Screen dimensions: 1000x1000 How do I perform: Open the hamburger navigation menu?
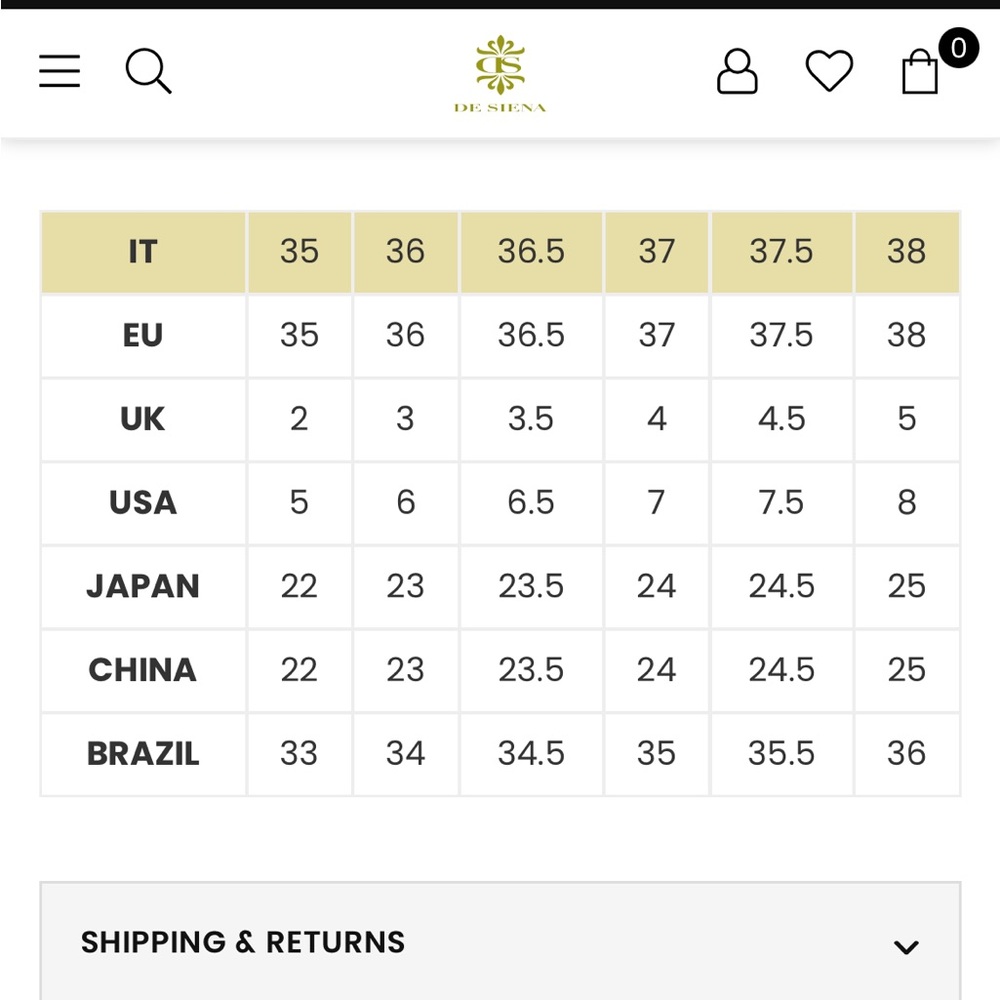[x=59, y=71]
